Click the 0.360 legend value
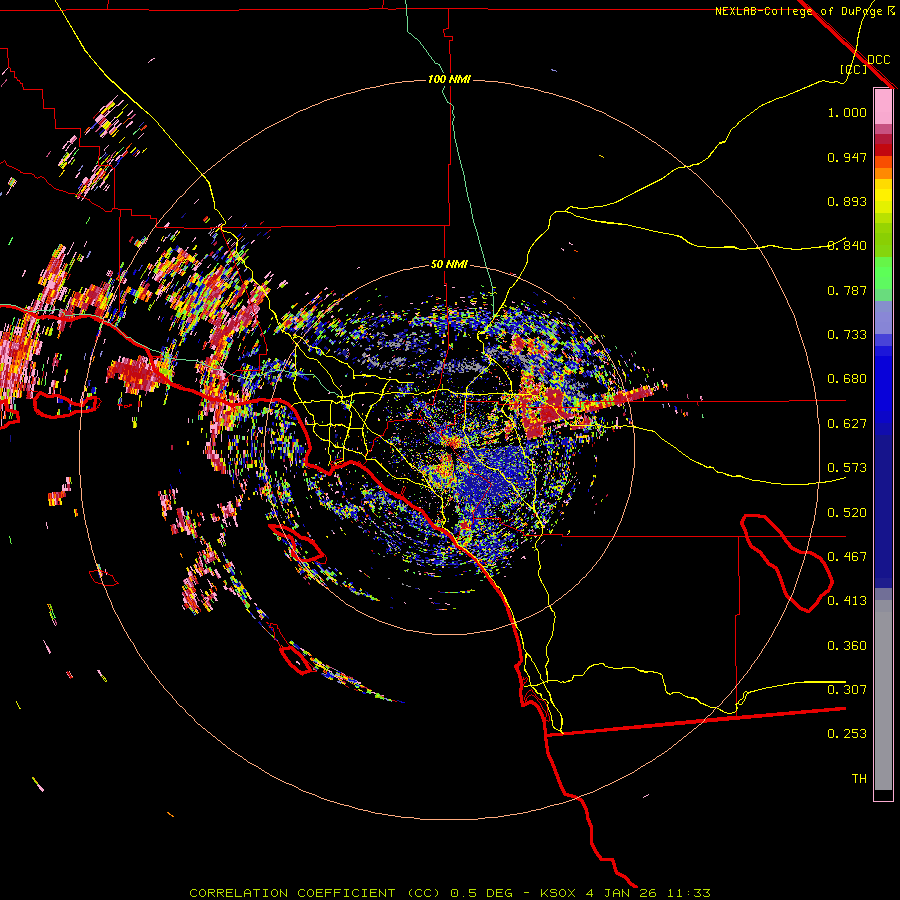The height and width of the screenshot is (900, 900). (847, 646)
